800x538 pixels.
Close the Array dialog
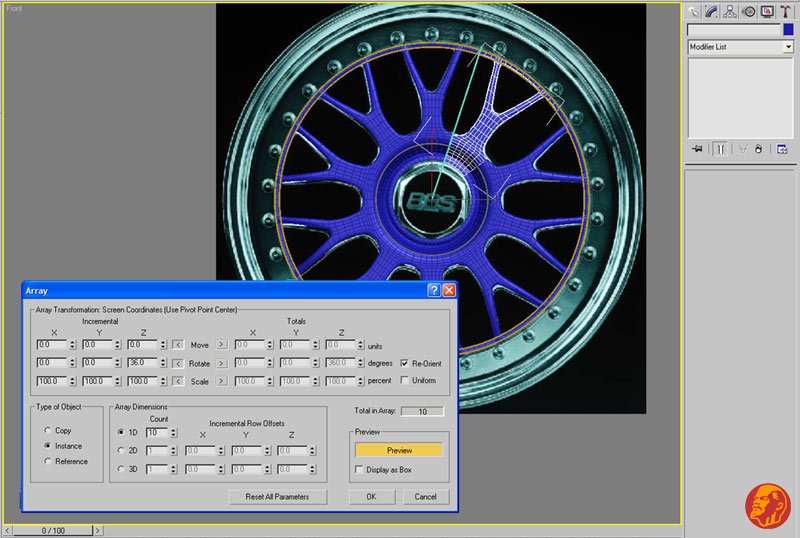449,290
